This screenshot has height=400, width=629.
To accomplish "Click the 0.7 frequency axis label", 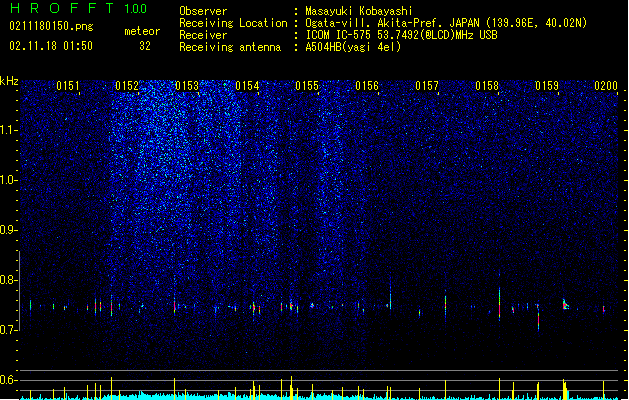I will [8, 330].
